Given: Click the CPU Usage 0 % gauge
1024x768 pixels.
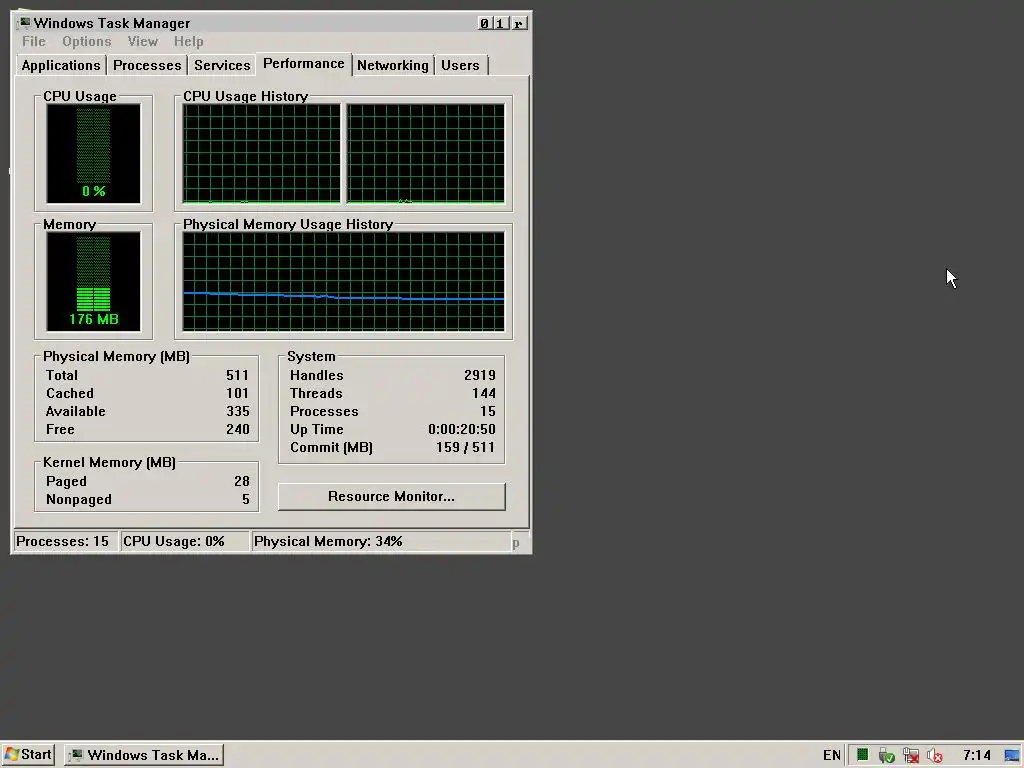Looking at the screenshot, I should [93, 153].
